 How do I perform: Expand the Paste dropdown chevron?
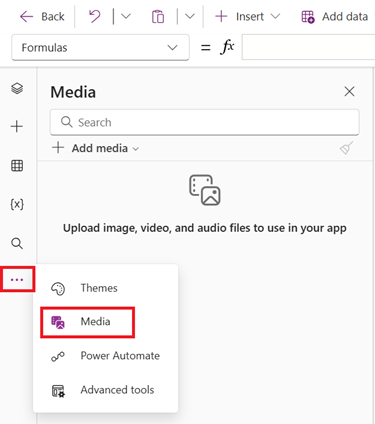pyautogui.click(x=190, y=16)
